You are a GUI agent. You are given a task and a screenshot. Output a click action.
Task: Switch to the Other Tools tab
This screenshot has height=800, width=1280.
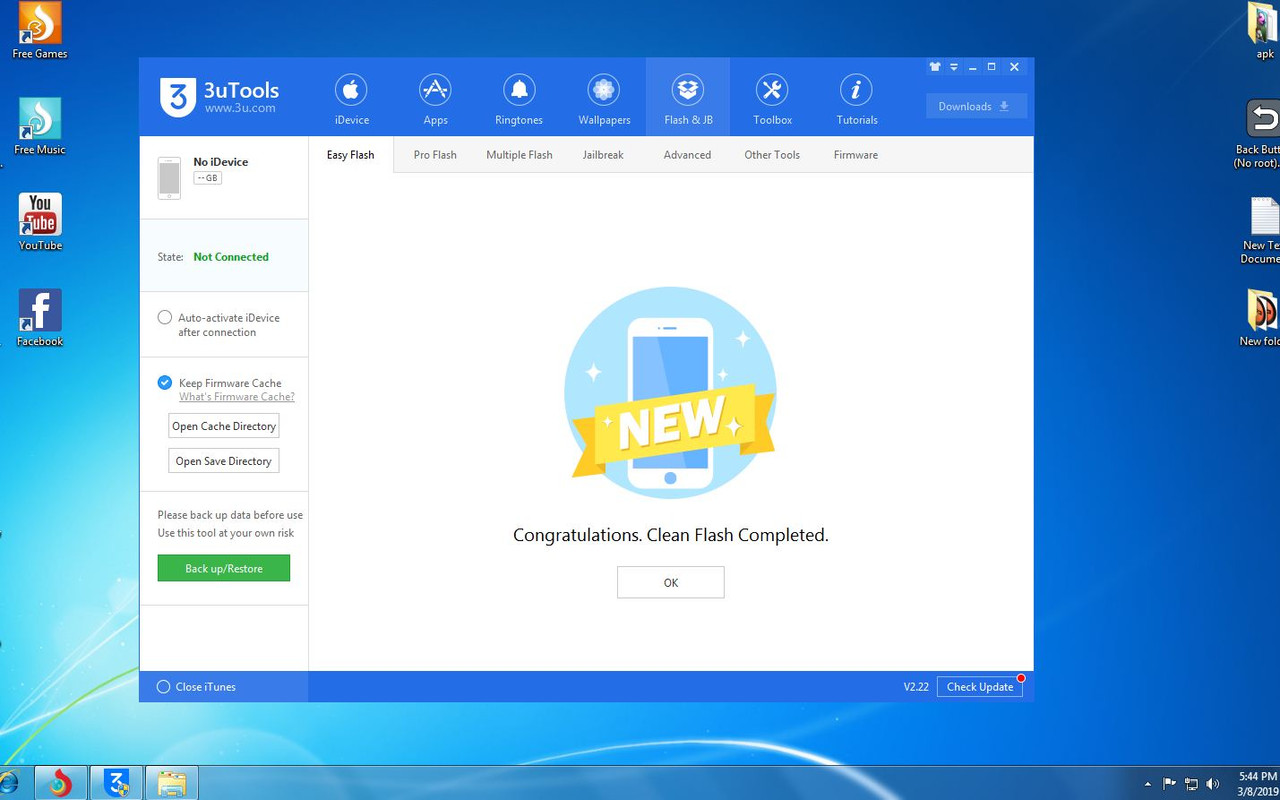(772, 155)
